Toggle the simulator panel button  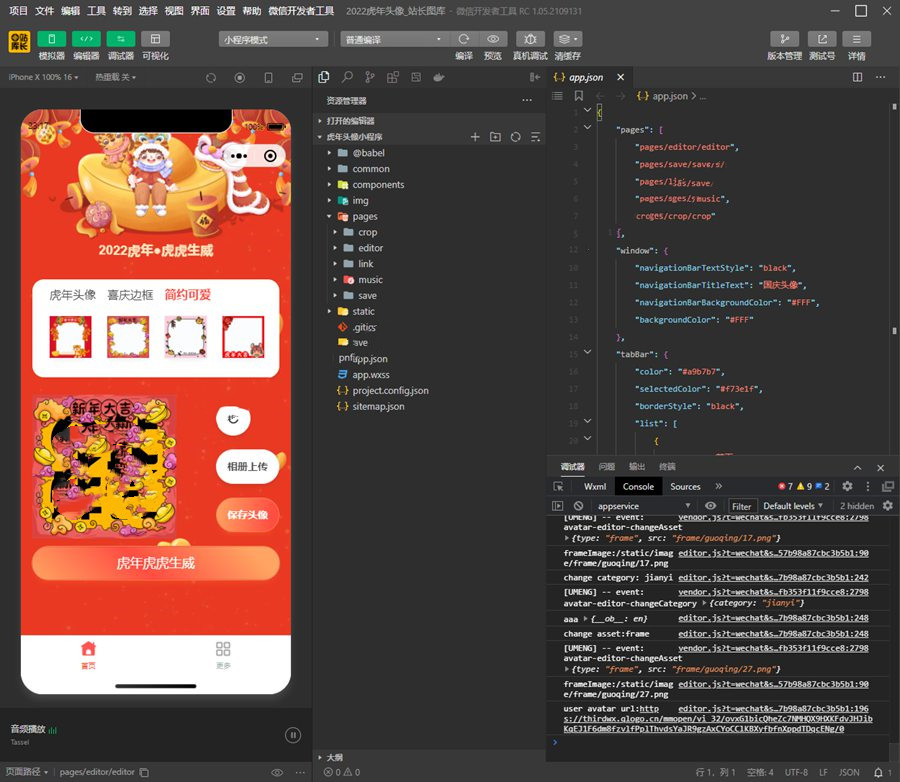tap(52, 38)
